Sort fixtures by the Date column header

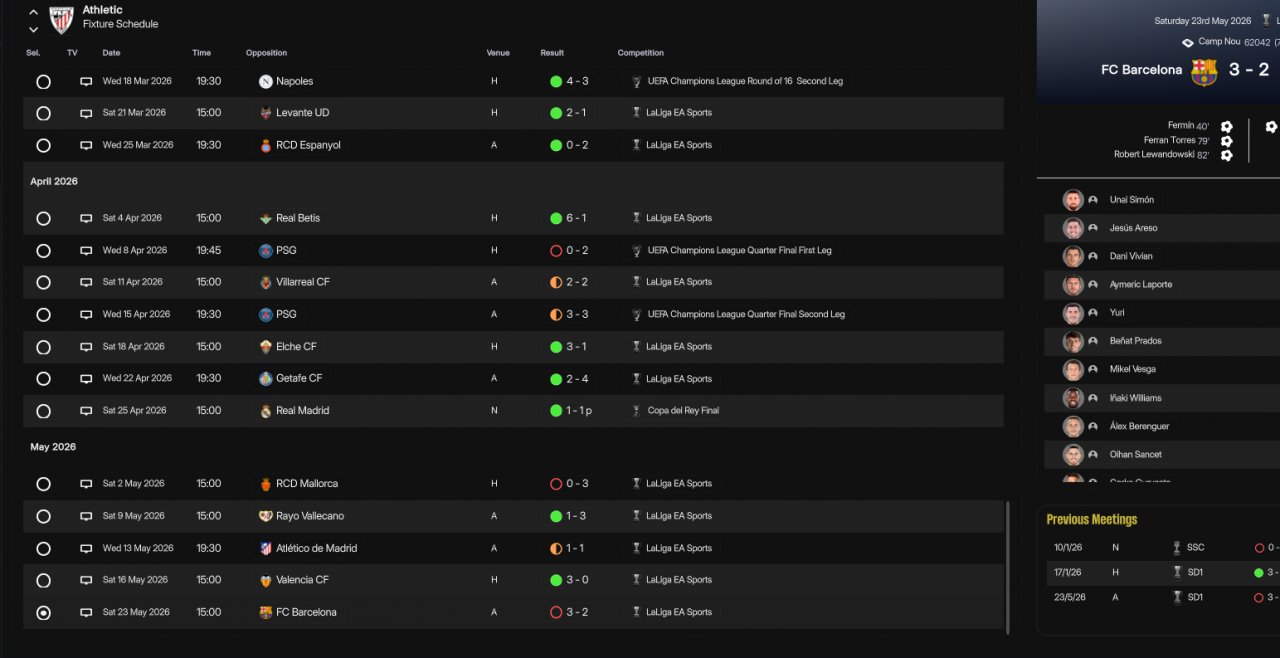point(111,53)
